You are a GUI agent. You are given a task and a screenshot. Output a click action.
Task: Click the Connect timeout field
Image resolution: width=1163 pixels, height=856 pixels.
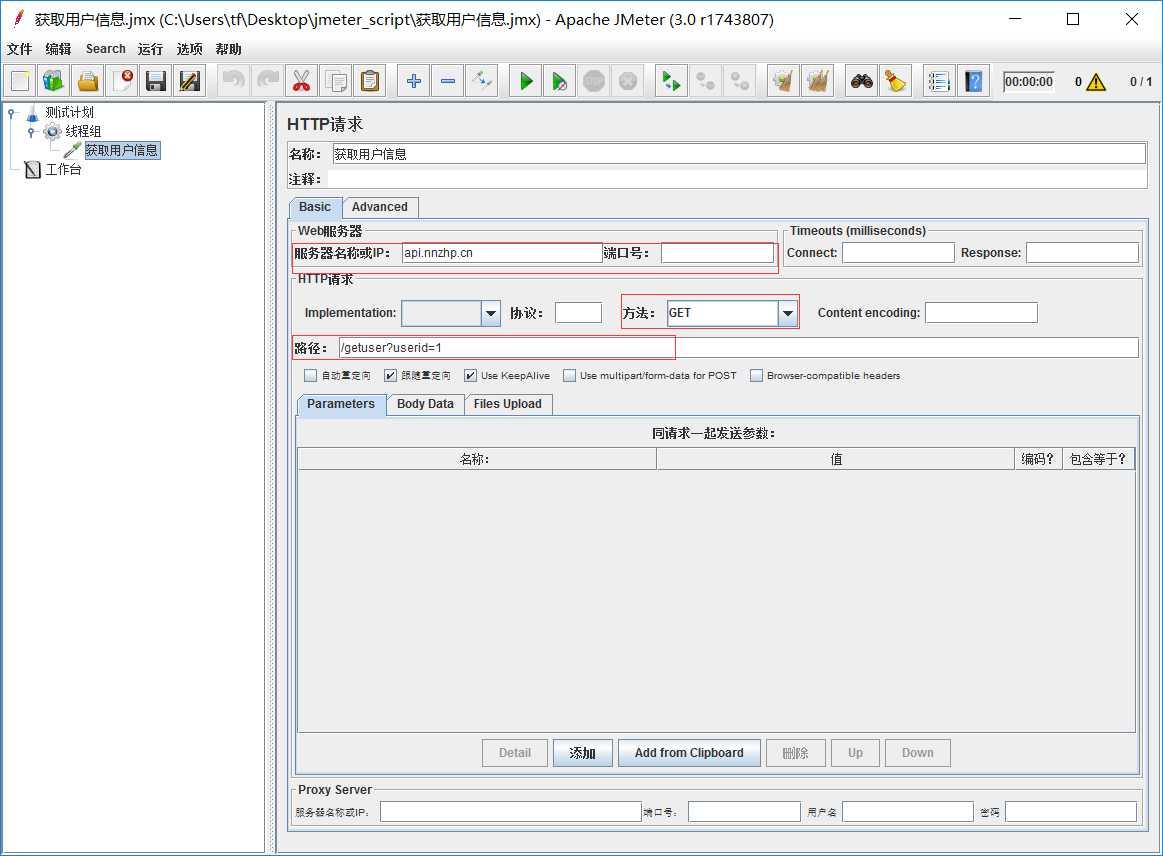coord(898,253)
